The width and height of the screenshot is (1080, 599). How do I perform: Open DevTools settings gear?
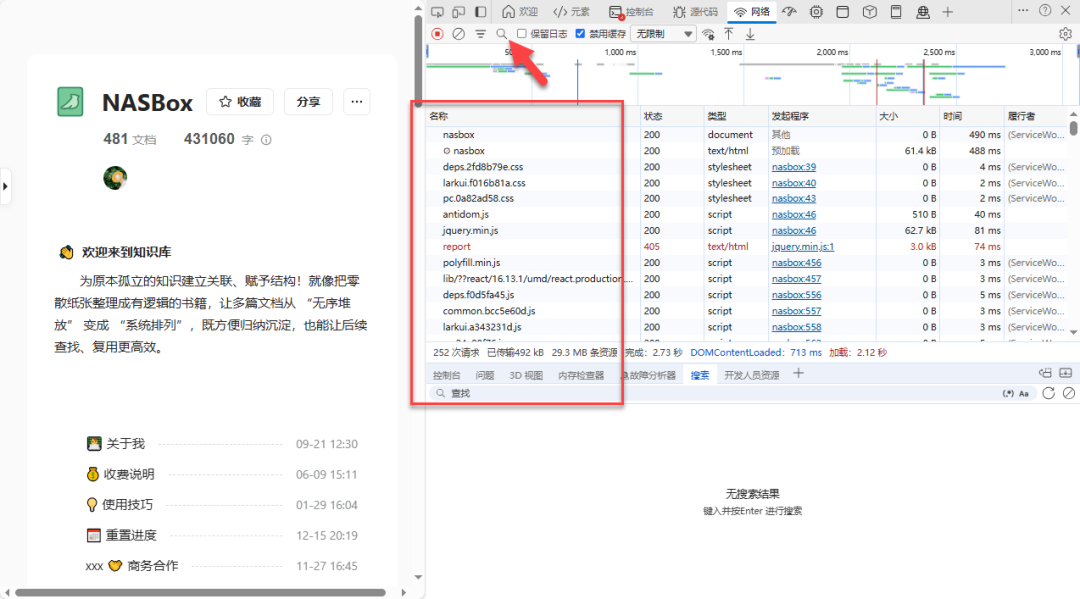(1065, 33)
